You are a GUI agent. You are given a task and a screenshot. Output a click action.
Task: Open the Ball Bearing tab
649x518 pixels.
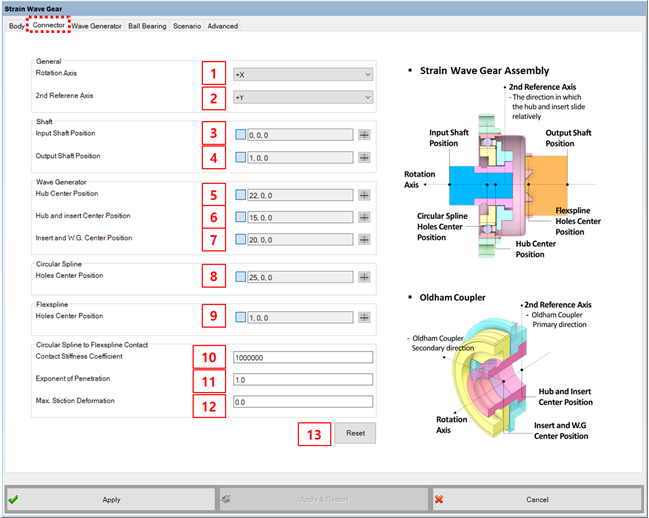coord(147,26)
